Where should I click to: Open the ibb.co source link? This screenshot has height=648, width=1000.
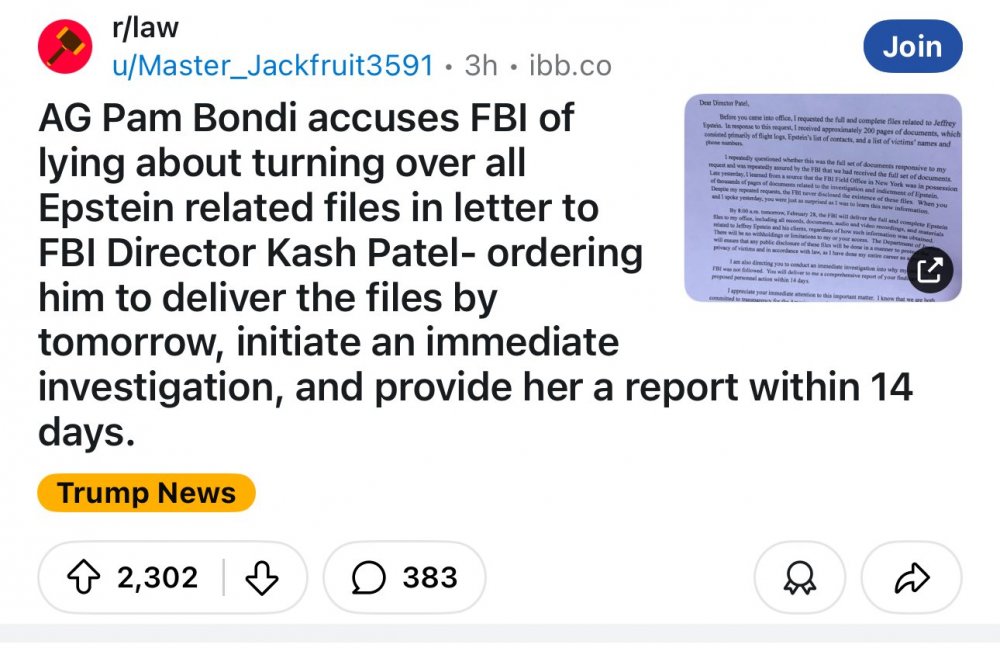coord(568,66)
